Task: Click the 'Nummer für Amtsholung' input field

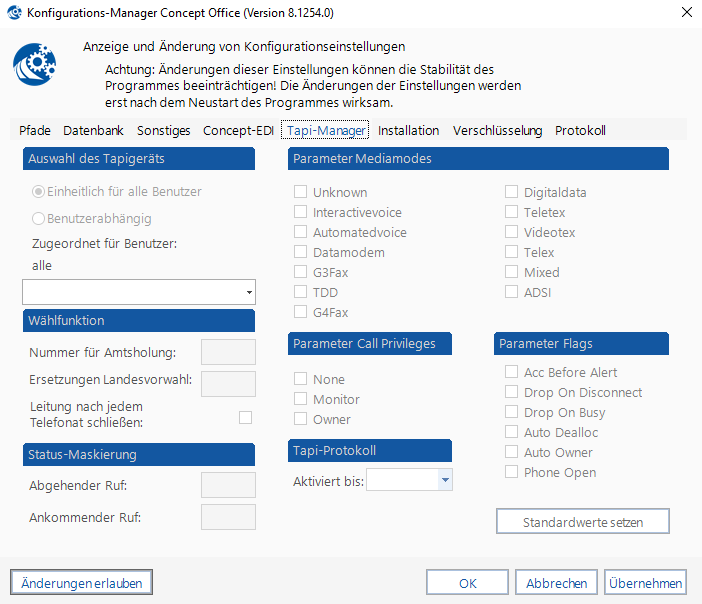Action: point(228,352)
